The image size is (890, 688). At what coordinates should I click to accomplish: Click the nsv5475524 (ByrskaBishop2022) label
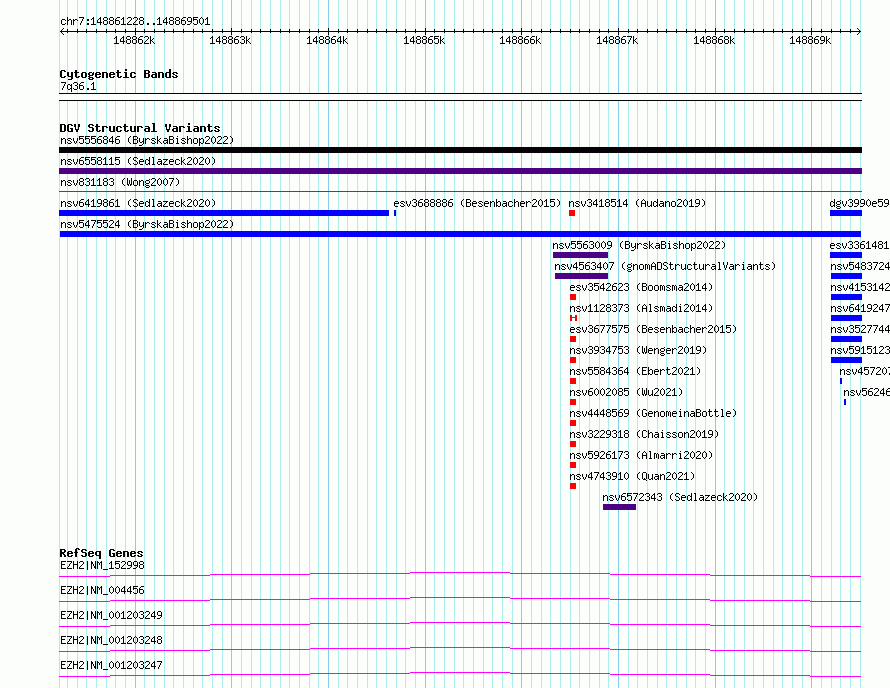point(147,224)
